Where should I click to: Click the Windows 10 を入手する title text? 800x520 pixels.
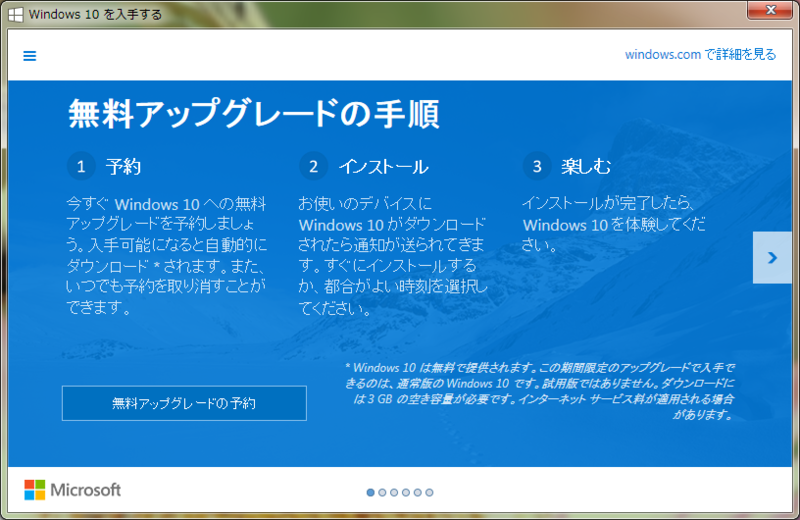(95, 14)
